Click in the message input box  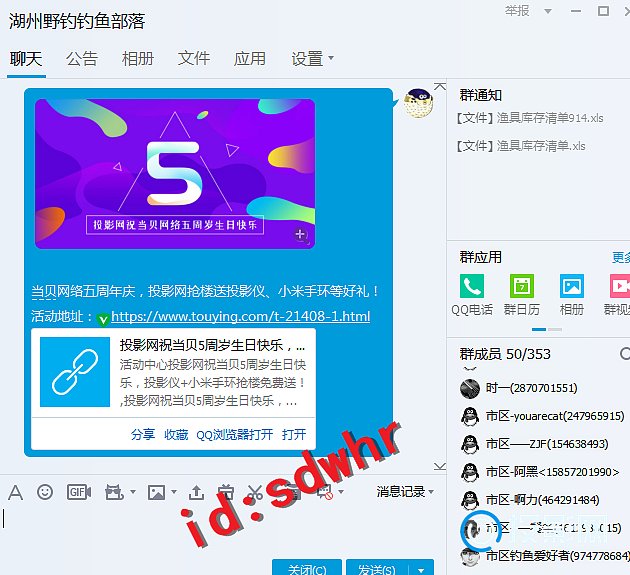pyautogui.click(x=221, y=528)
